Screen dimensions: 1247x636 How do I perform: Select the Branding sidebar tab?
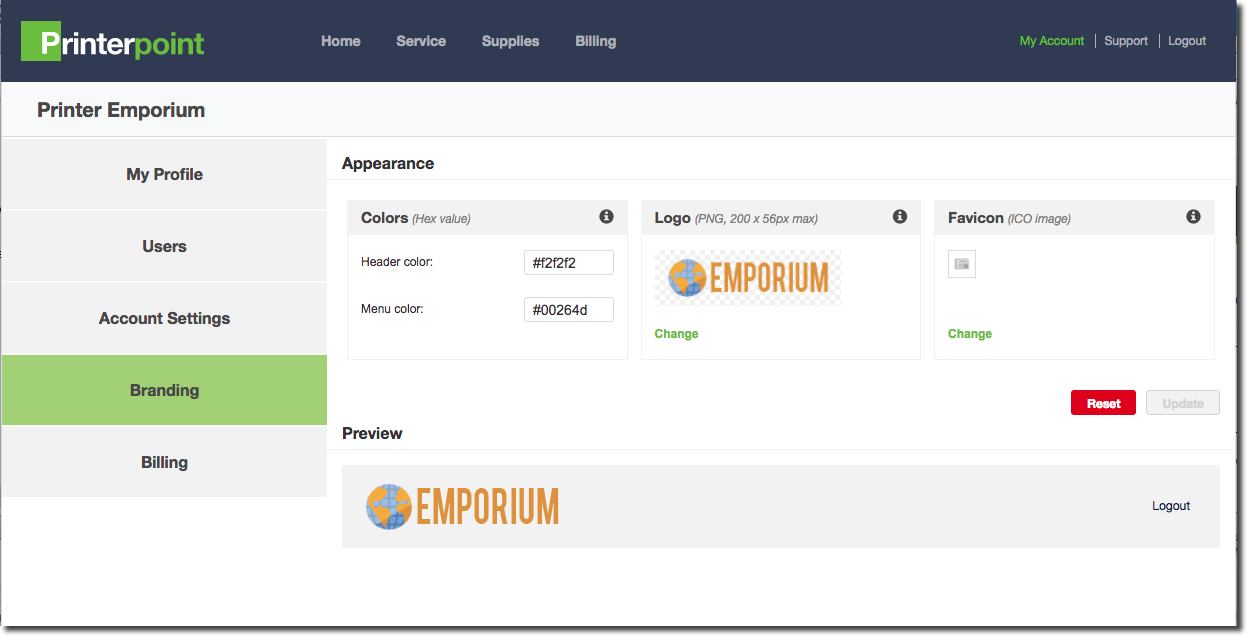coord(164,390)
